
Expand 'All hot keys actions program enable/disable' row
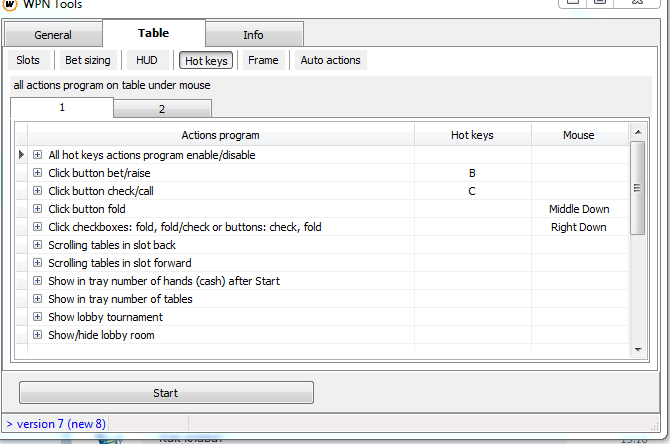coord(38,155)
